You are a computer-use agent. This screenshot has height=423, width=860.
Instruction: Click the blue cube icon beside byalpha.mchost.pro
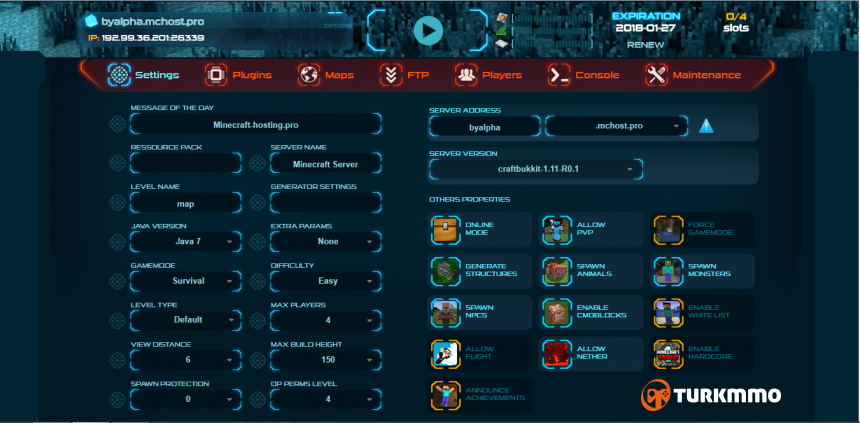coord(90,21)
